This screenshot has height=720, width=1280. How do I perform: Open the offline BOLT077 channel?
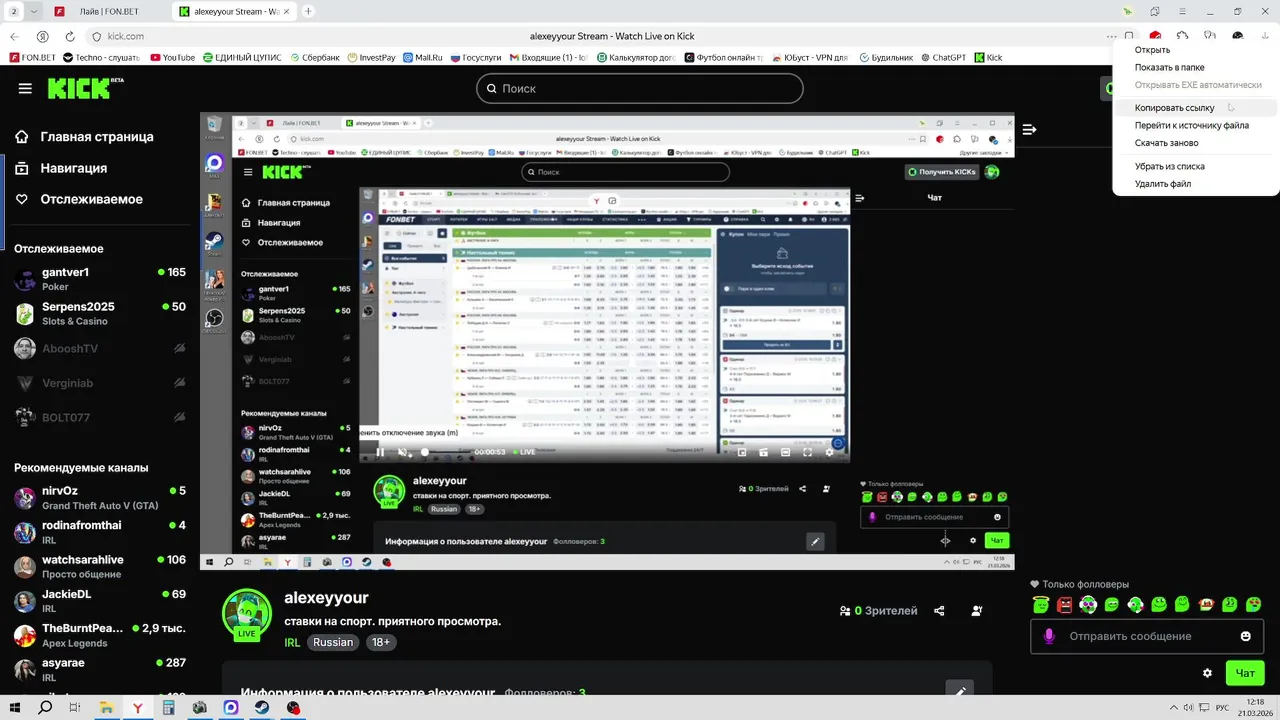(100, 418)
